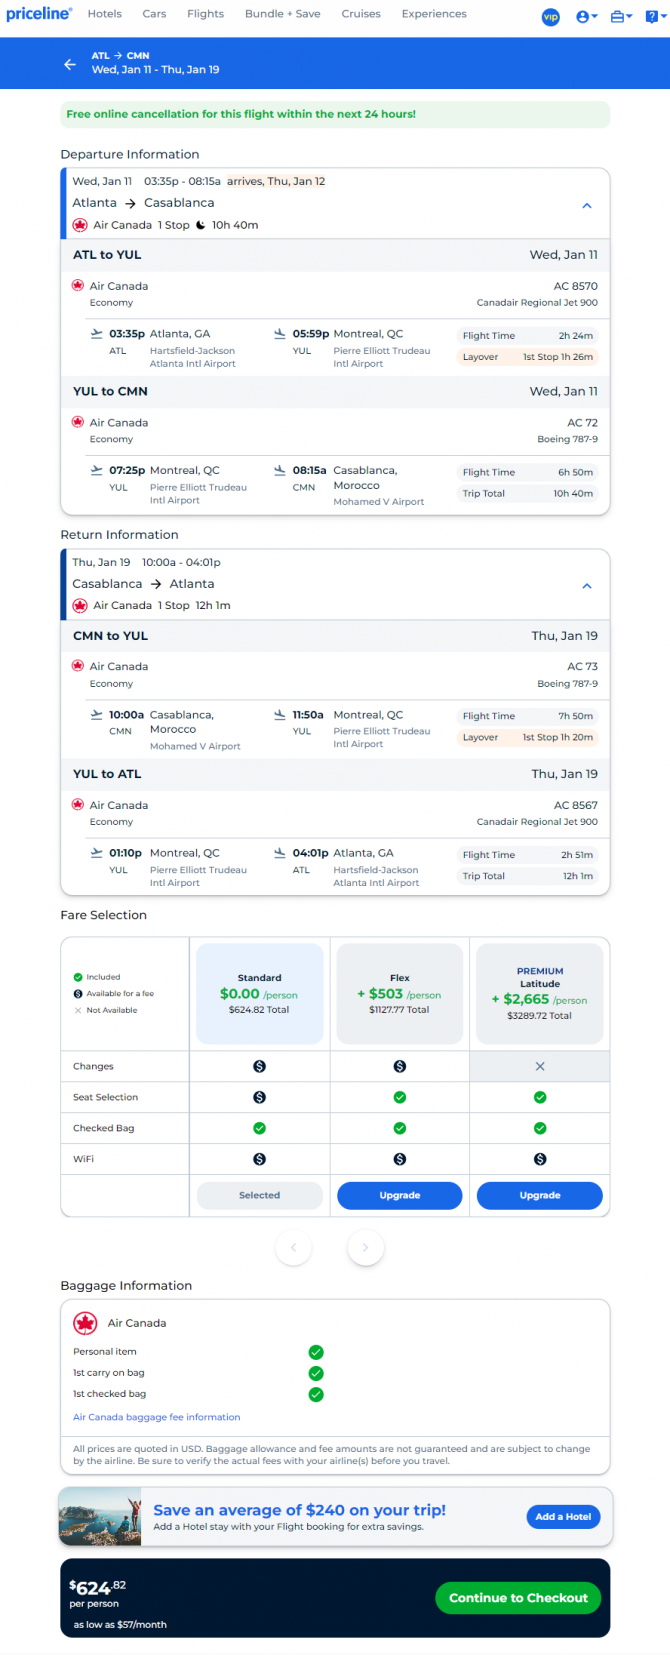The width and height of the screenshot is (670, 1655).
Task: Click the Layover 1st Stop 1h 26m badge
Action: coord(528,357)
